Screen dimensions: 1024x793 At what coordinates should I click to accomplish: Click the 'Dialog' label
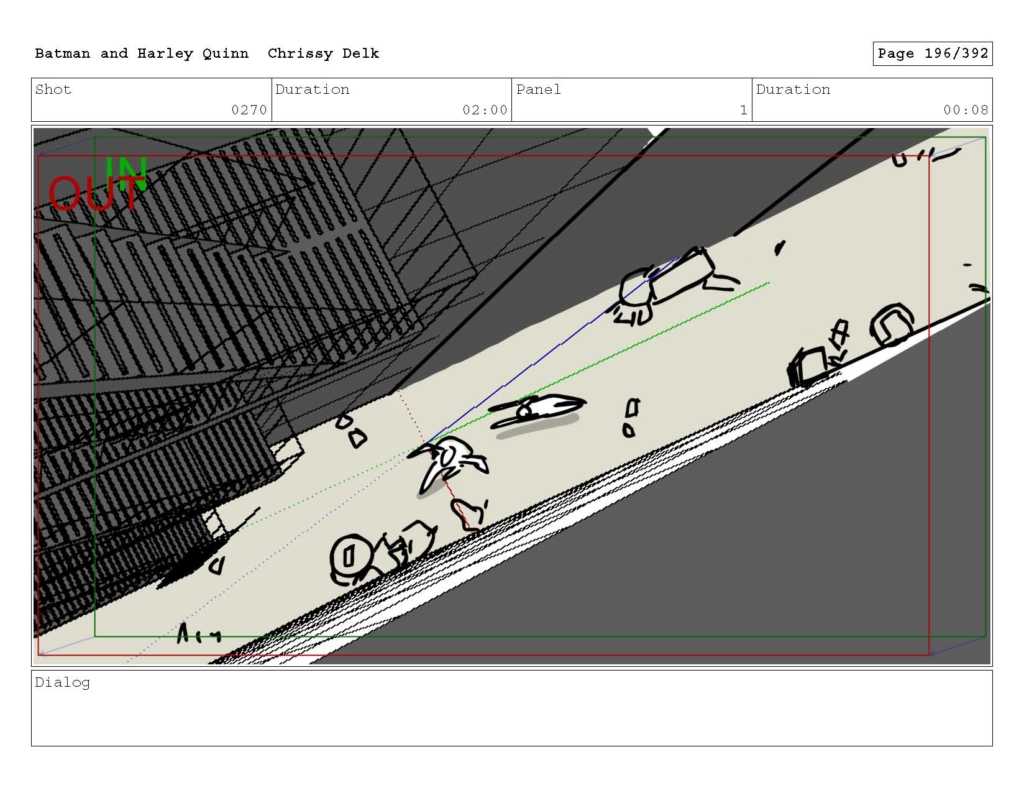coord(62,683)
